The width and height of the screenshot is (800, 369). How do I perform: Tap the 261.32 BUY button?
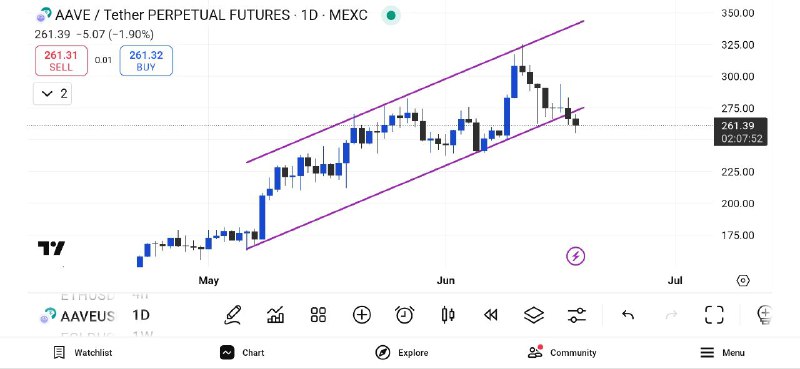146,60
